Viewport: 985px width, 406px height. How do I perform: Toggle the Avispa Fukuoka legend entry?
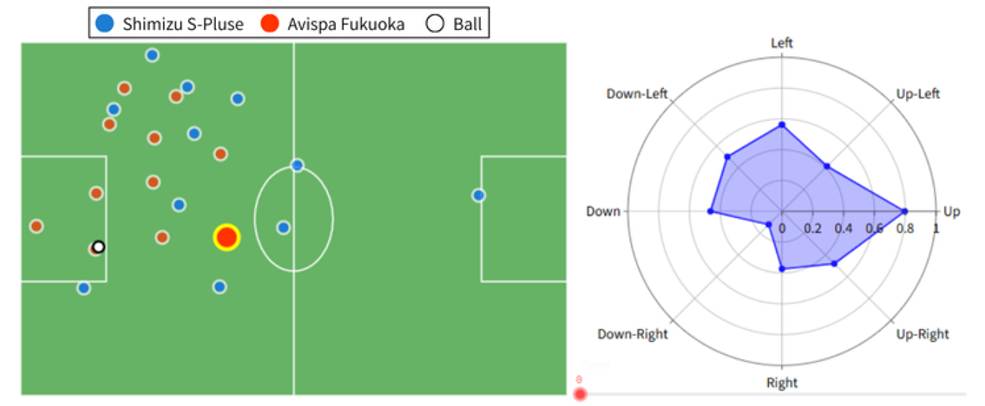tap(334, 23)
